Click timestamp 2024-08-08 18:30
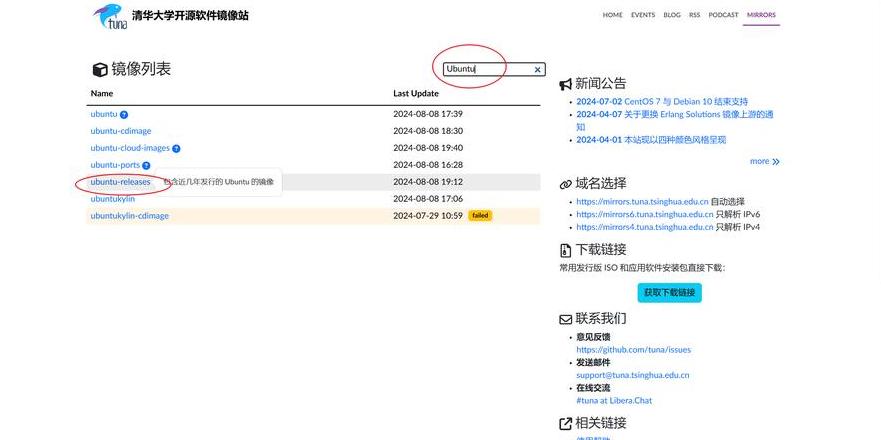881x440 pixels. (x=428, y=131)
